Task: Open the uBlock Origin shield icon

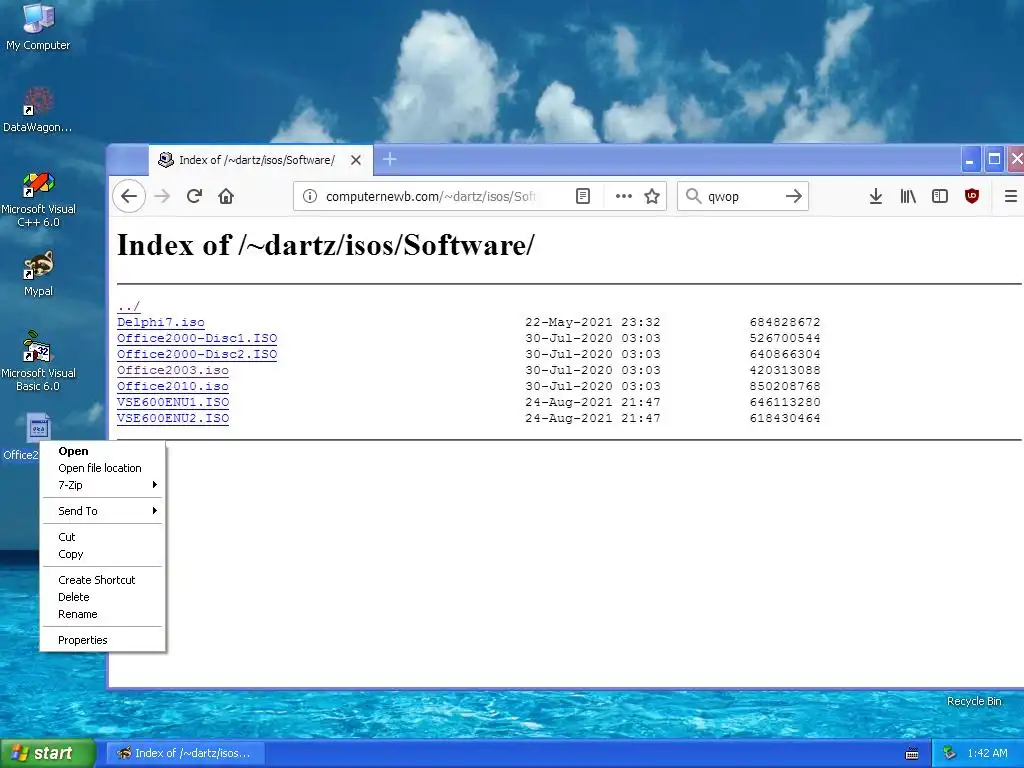Action: point(972,196)
